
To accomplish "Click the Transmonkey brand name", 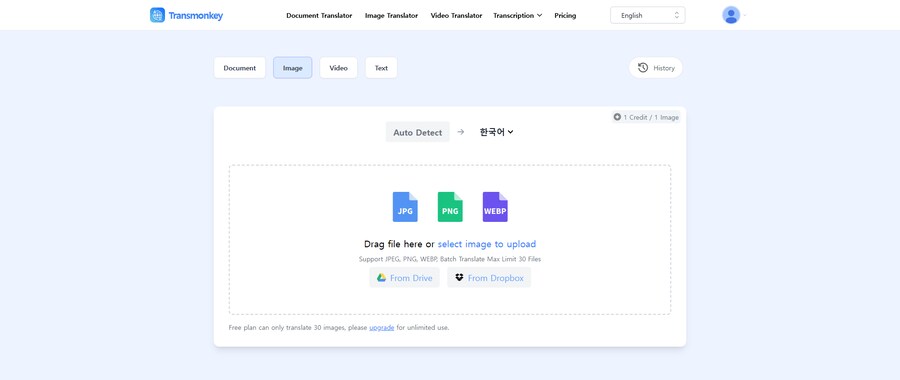I will coord(196,15).
